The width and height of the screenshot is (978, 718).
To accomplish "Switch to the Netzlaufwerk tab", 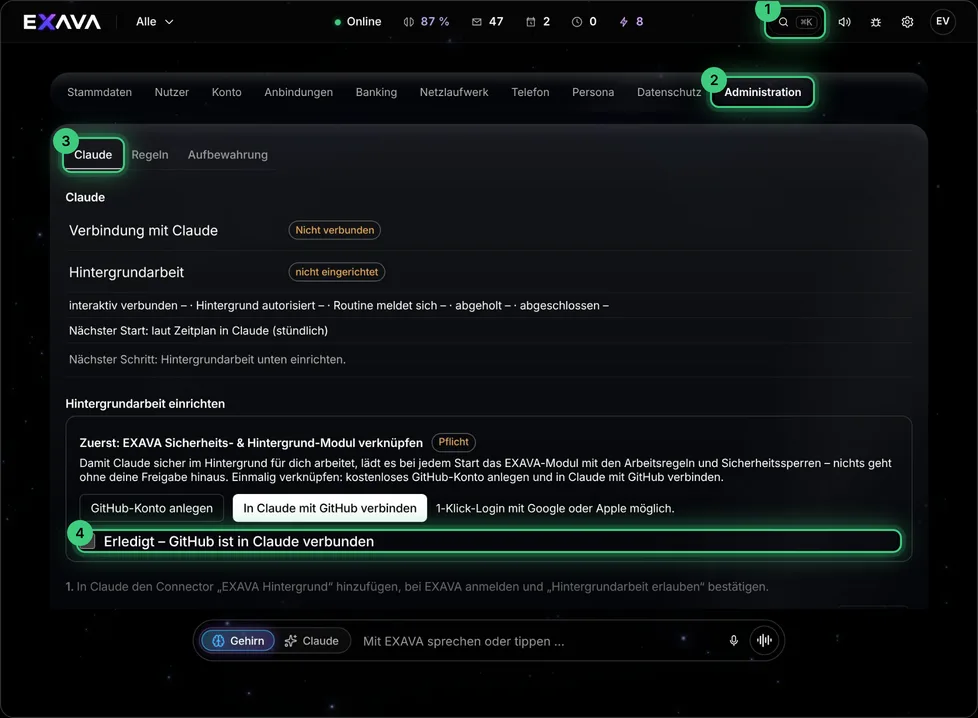I will [454, 92].
